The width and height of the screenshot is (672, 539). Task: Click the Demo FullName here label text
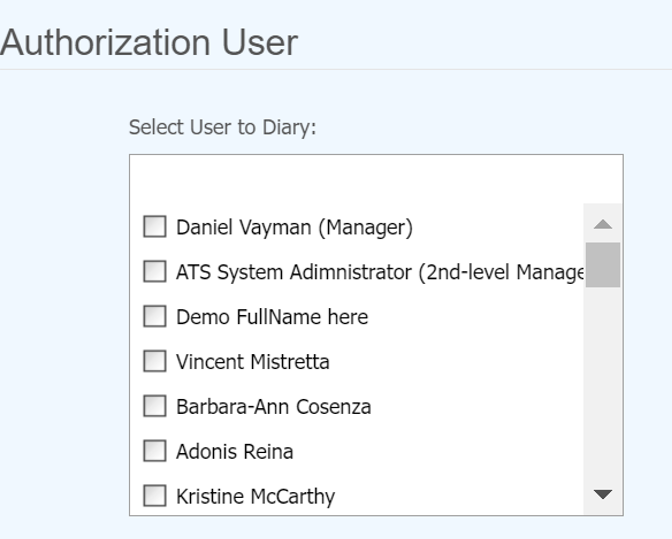(x=272, y=317)
